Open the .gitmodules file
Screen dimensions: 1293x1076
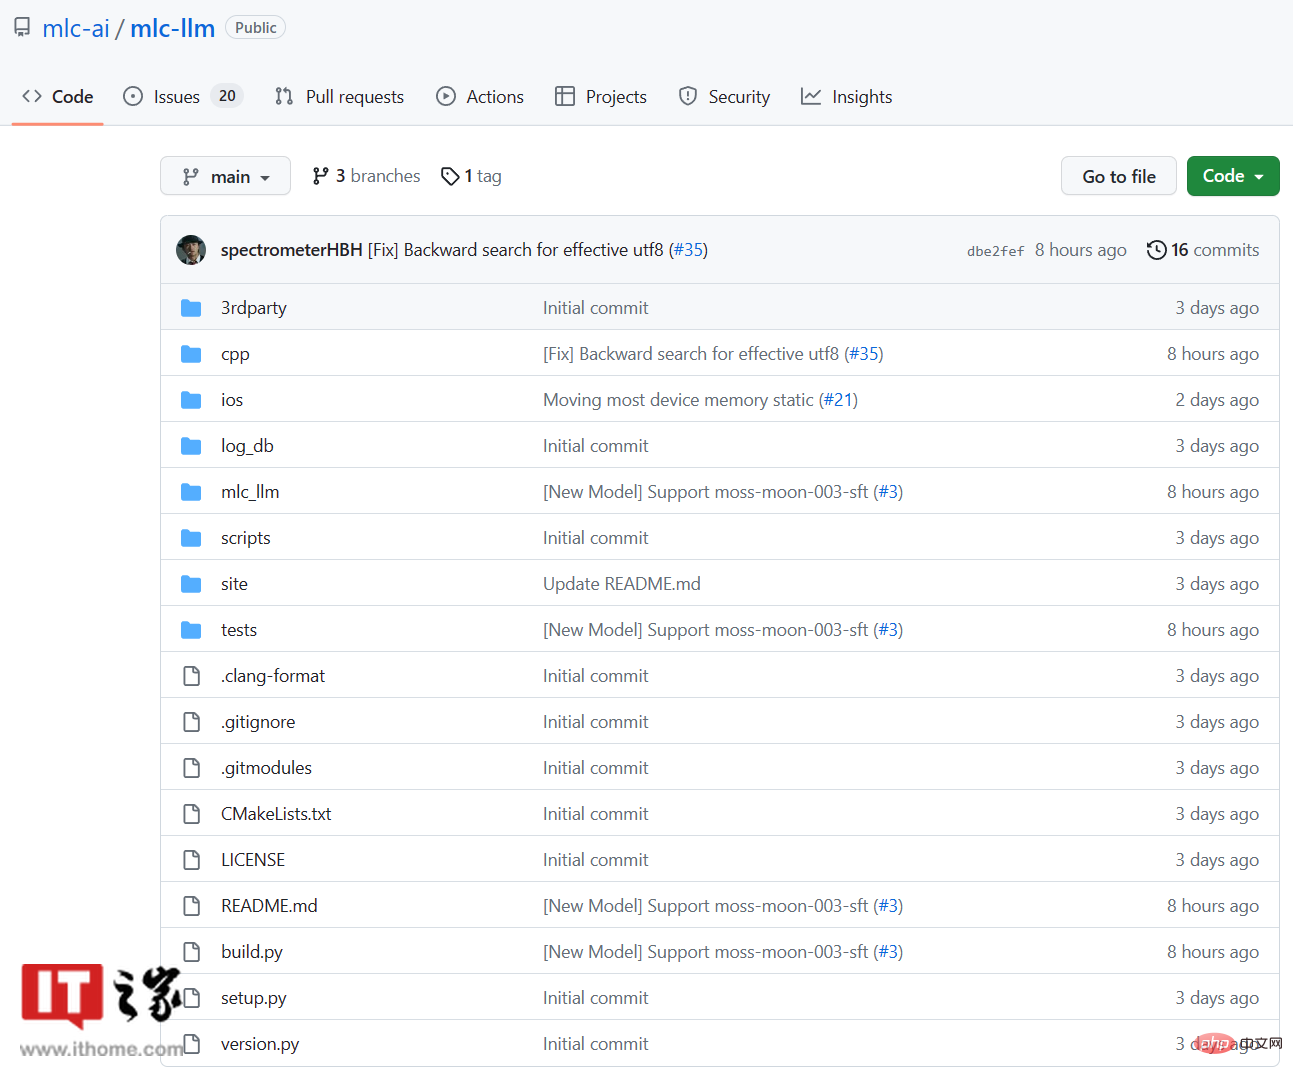(x=266, y=768)
